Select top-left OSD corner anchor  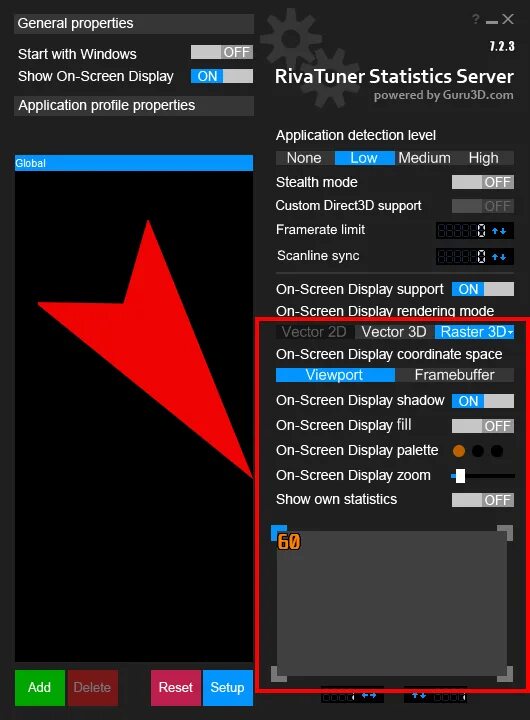pos(278,533)
